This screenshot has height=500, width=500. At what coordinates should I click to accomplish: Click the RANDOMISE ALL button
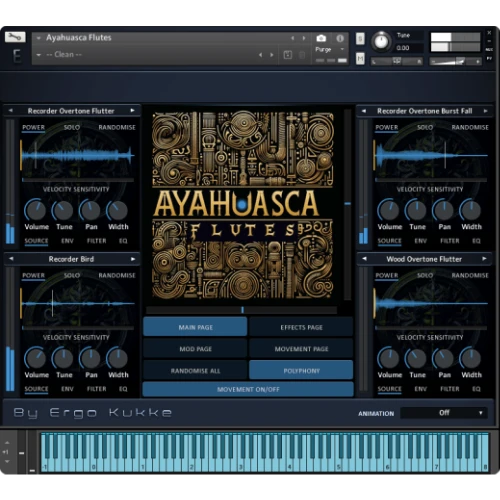[x=195, y=371]
